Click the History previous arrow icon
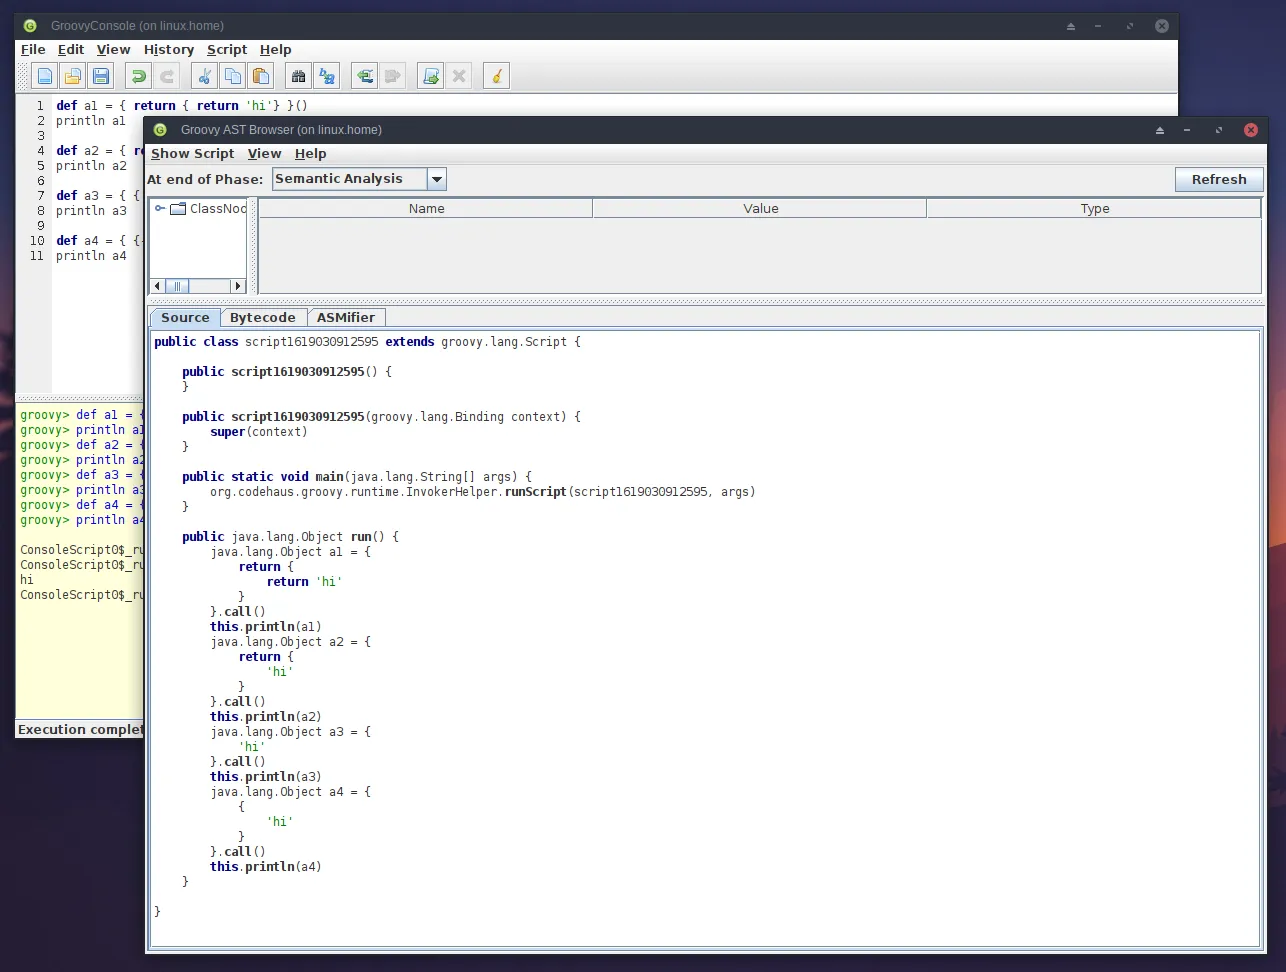The height and width of the screenshot is (972, 1286). coord(365,76)
